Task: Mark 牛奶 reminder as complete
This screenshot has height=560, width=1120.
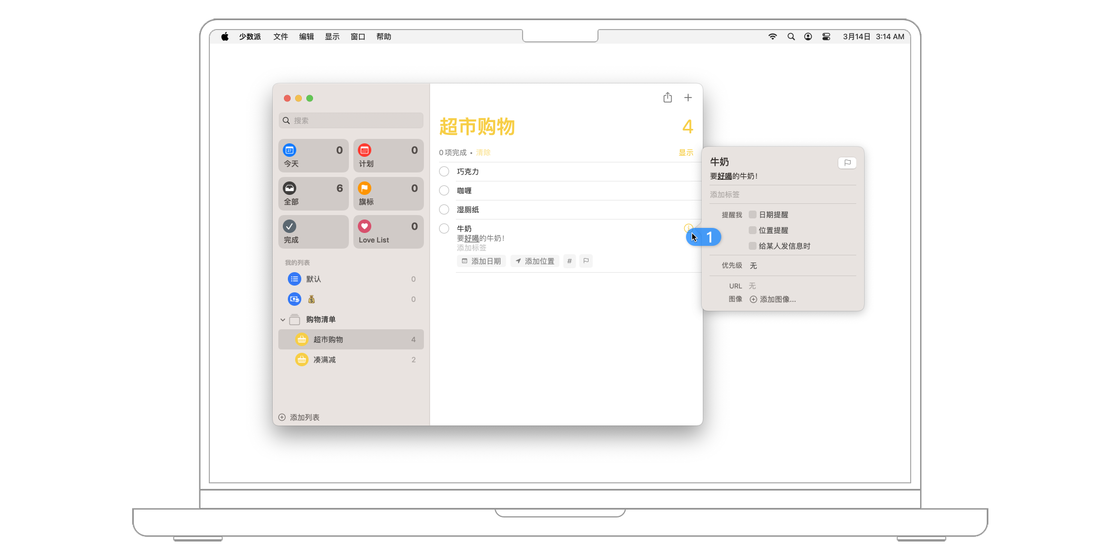Action: [444, 229]
